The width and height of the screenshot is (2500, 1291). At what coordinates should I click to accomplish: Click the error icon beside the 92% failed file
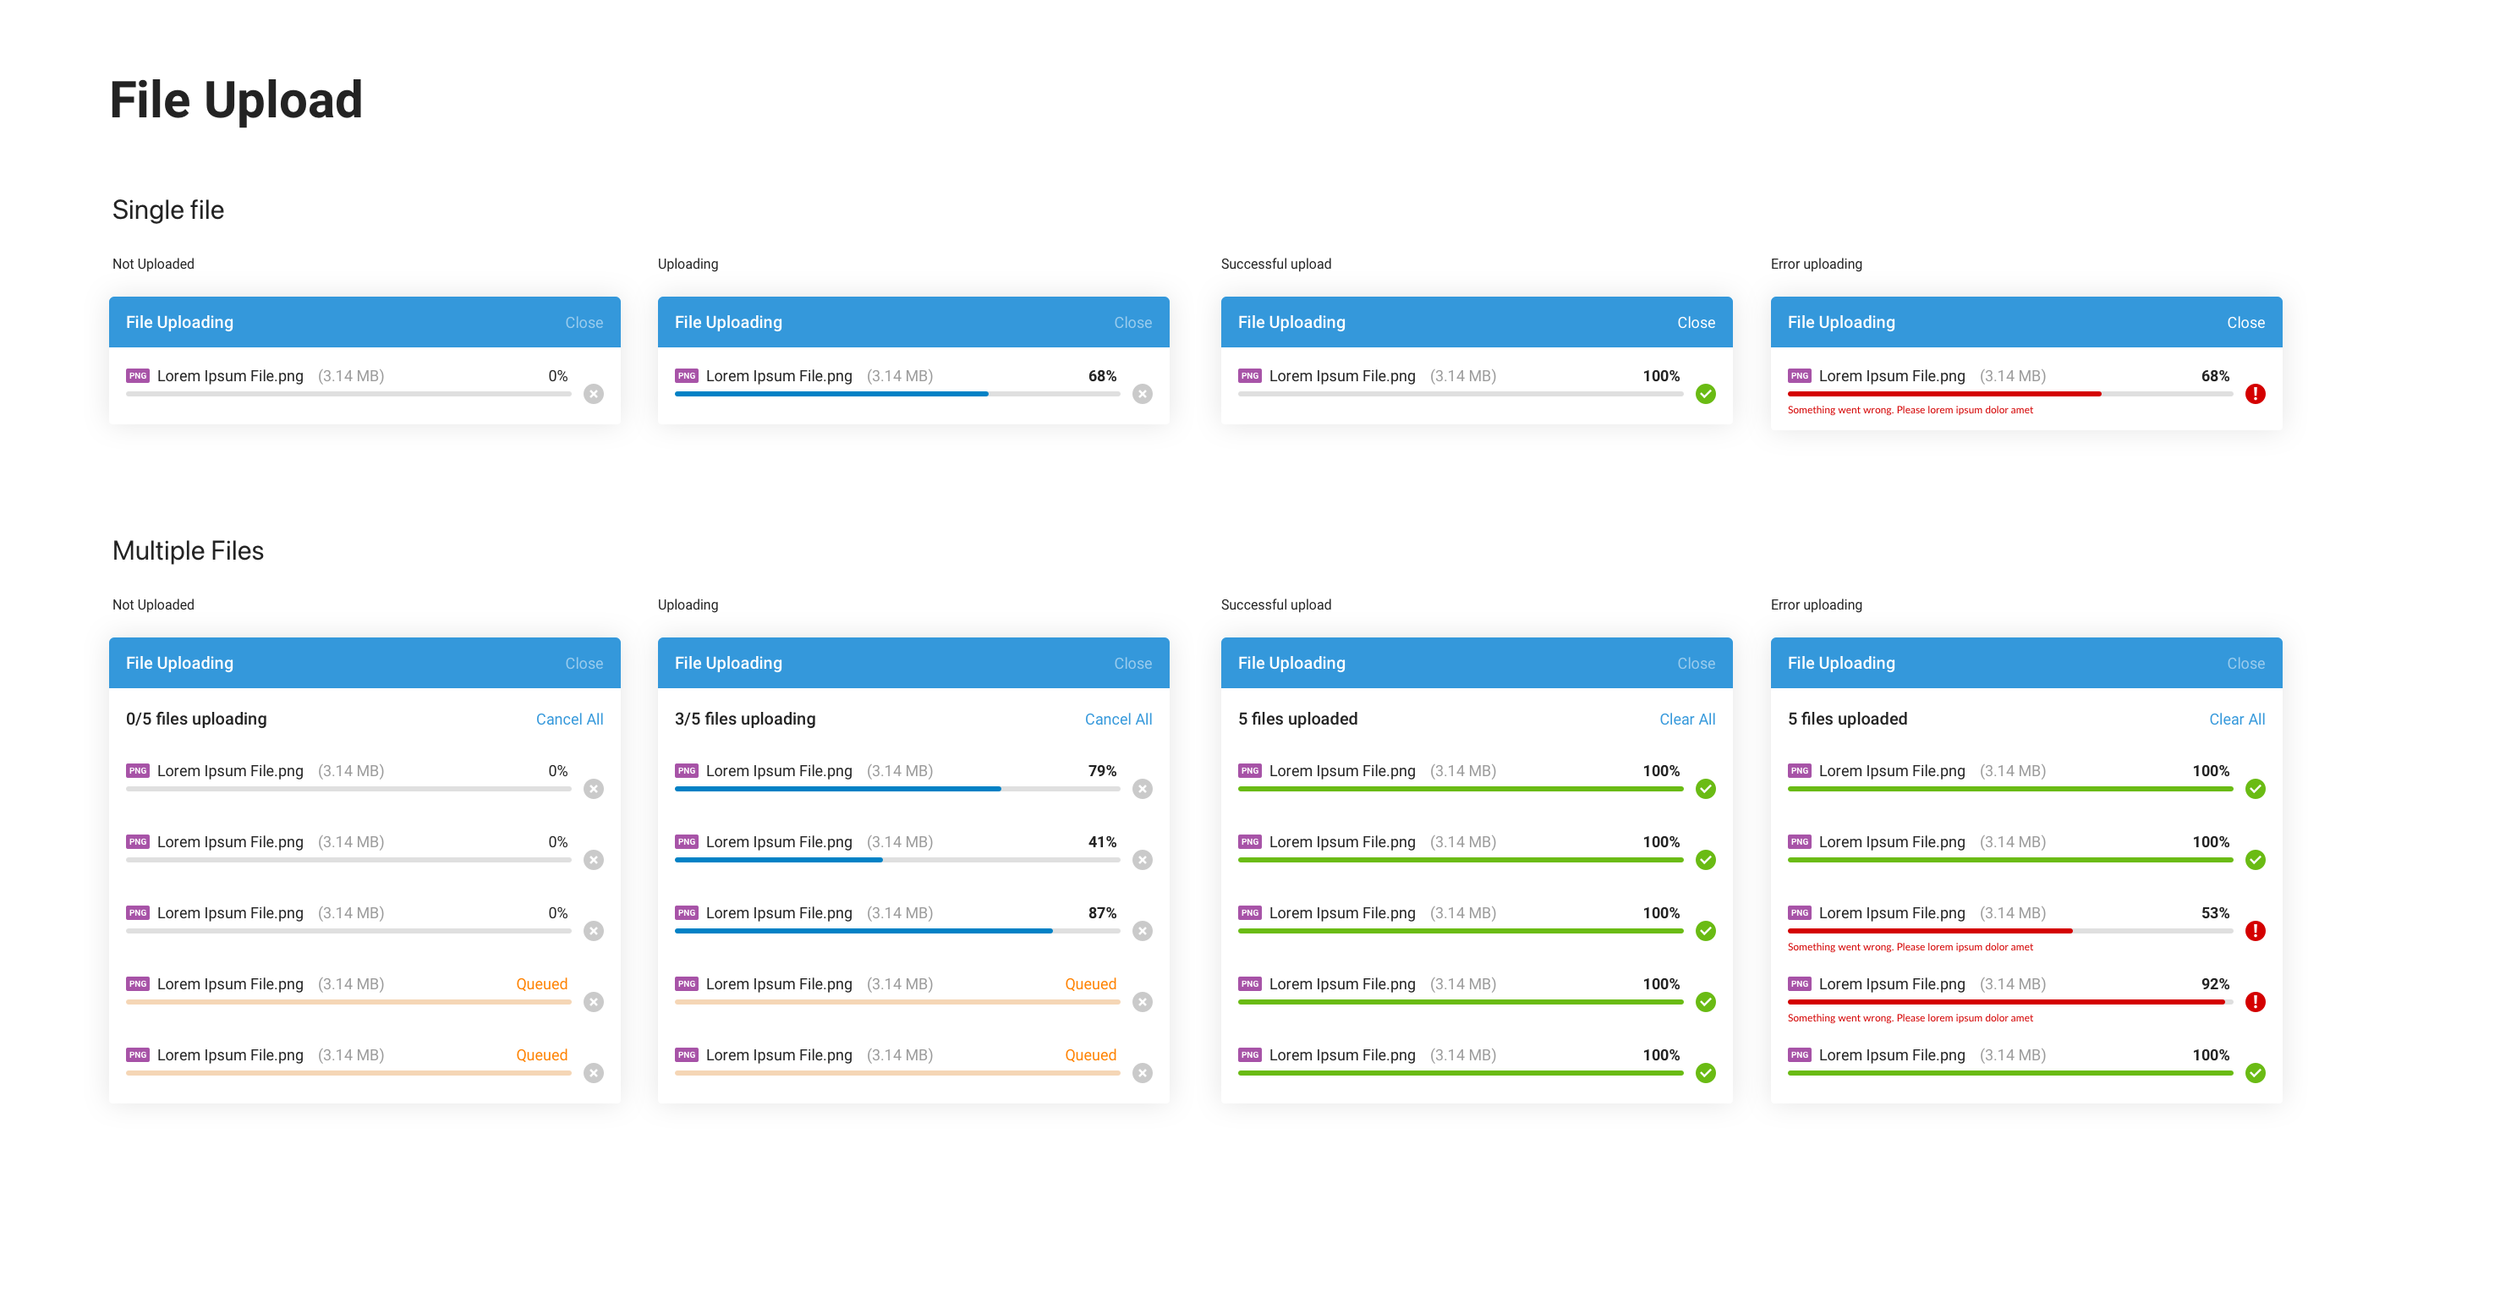point(2256,1001)
